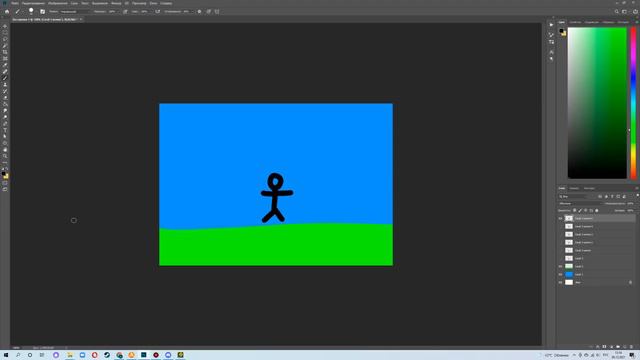Viewport: 640px width, 360px height.
Task: Open the brush Mode dropdown
Action: pyautogui.click(x=76, y=11)
